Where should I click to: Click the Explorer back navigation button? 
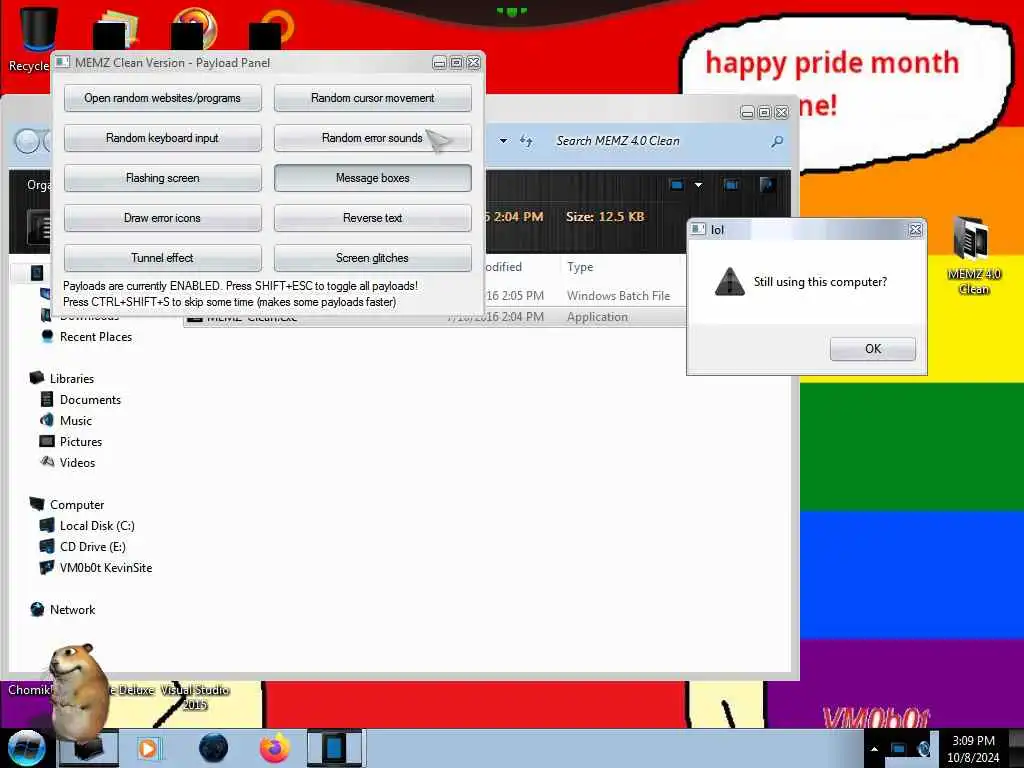pos(27,141)
